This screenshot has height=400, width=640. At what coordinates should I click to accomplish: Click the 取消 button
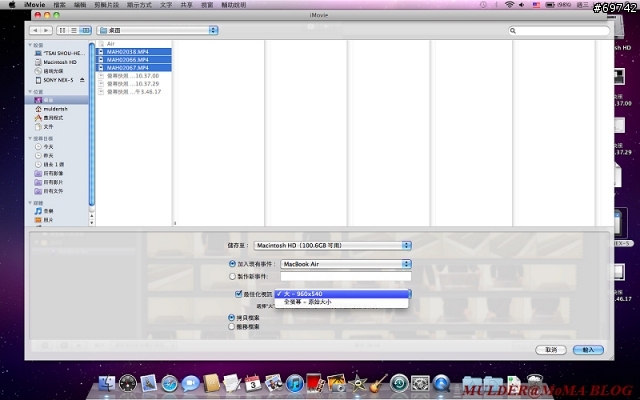[x=551, y=350]
